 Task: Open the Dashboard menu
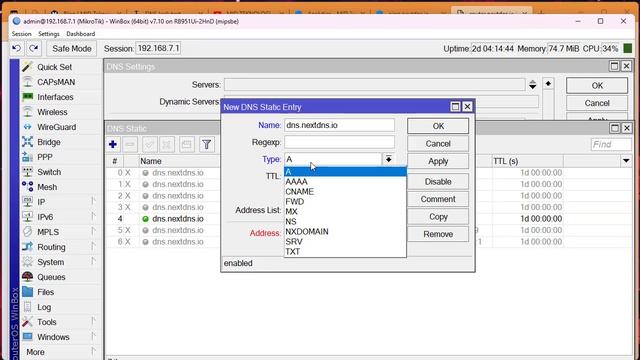(x=81, y=34)
